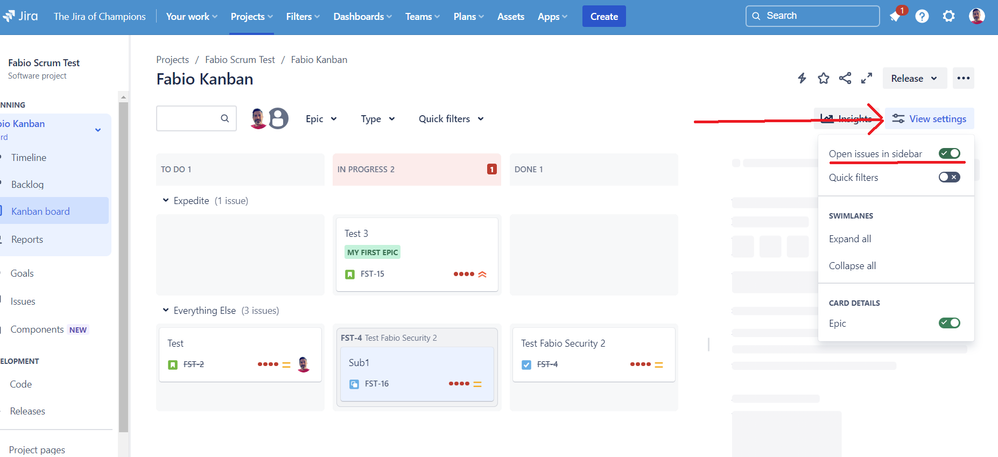Toggle Epic card details switch
The width and height of the screenshot is (998, 457).
949,323
